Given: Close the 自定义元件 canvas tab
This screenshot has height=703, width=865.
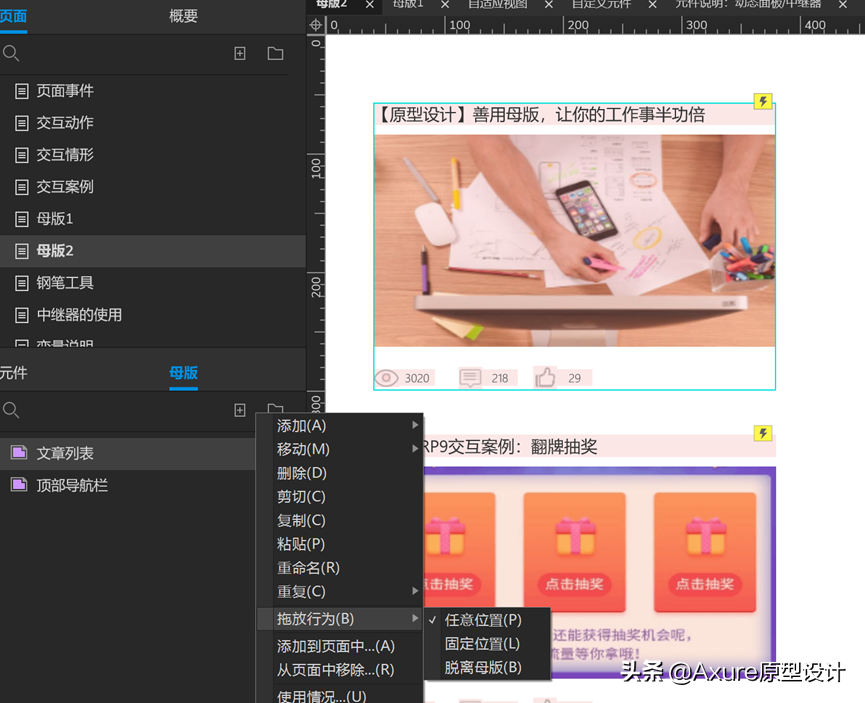Looking at the screenshot, I should [652, 5].
